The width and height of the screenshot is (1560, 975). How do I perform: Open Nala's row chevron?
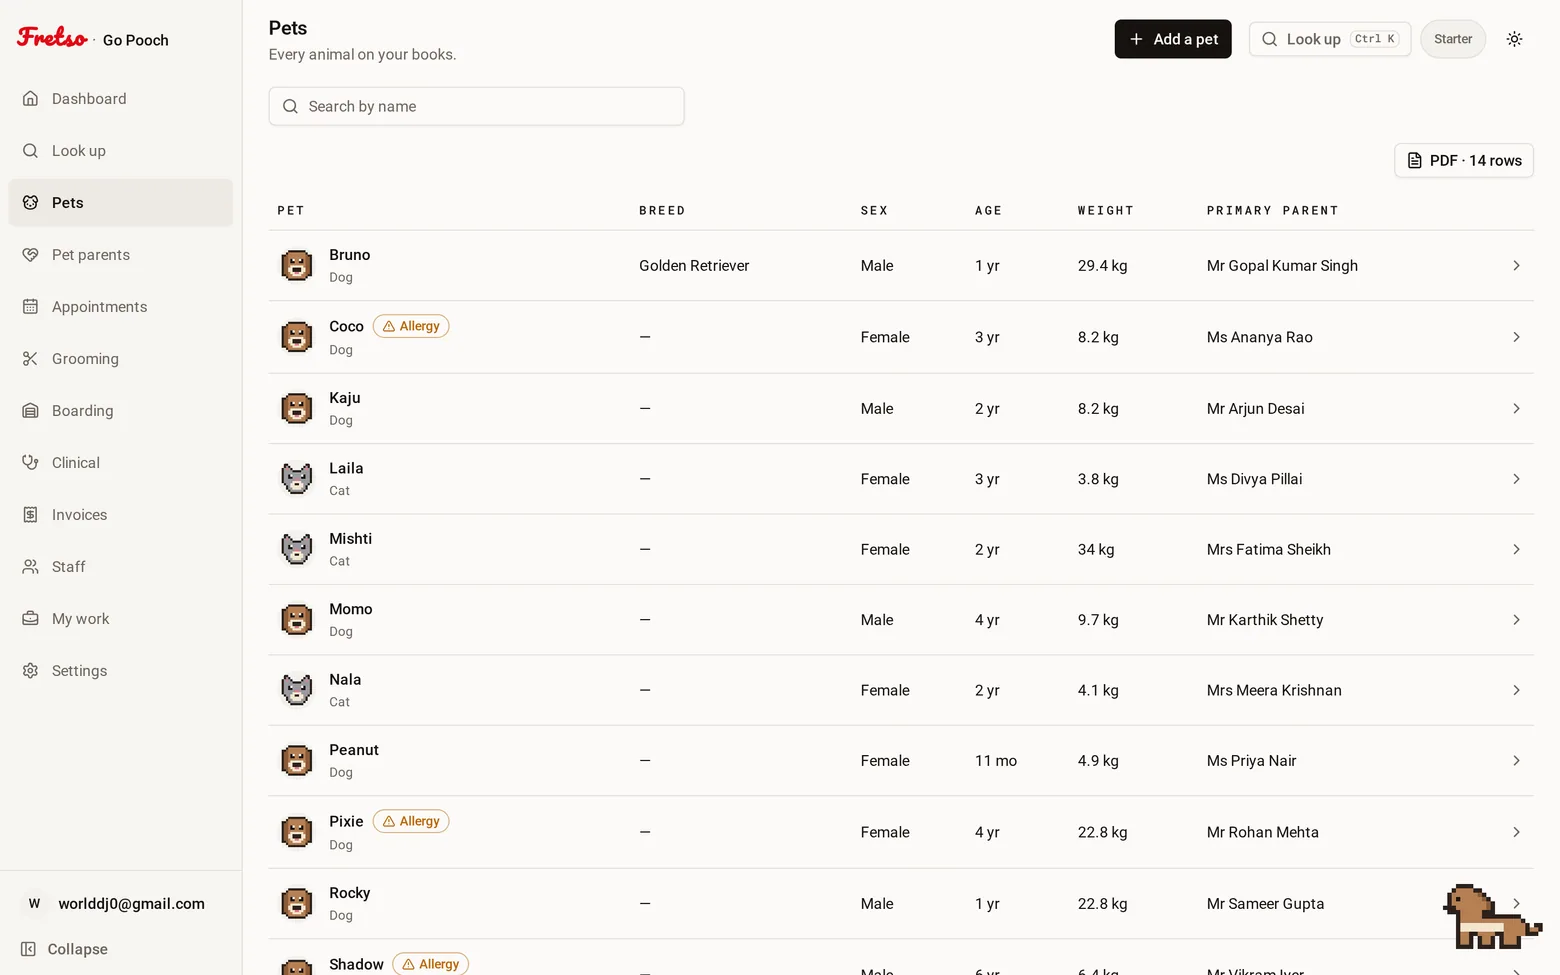click(1516, 690)
